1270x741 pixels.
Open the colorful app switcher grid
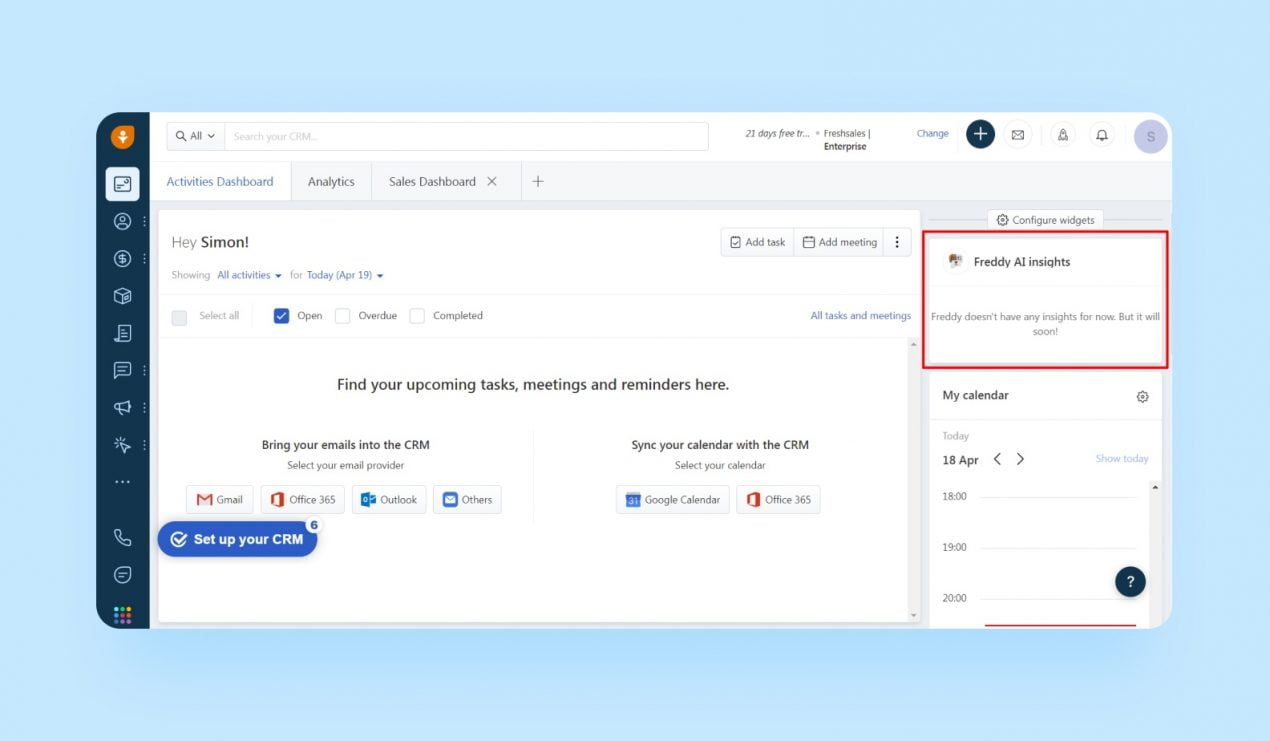122,614
